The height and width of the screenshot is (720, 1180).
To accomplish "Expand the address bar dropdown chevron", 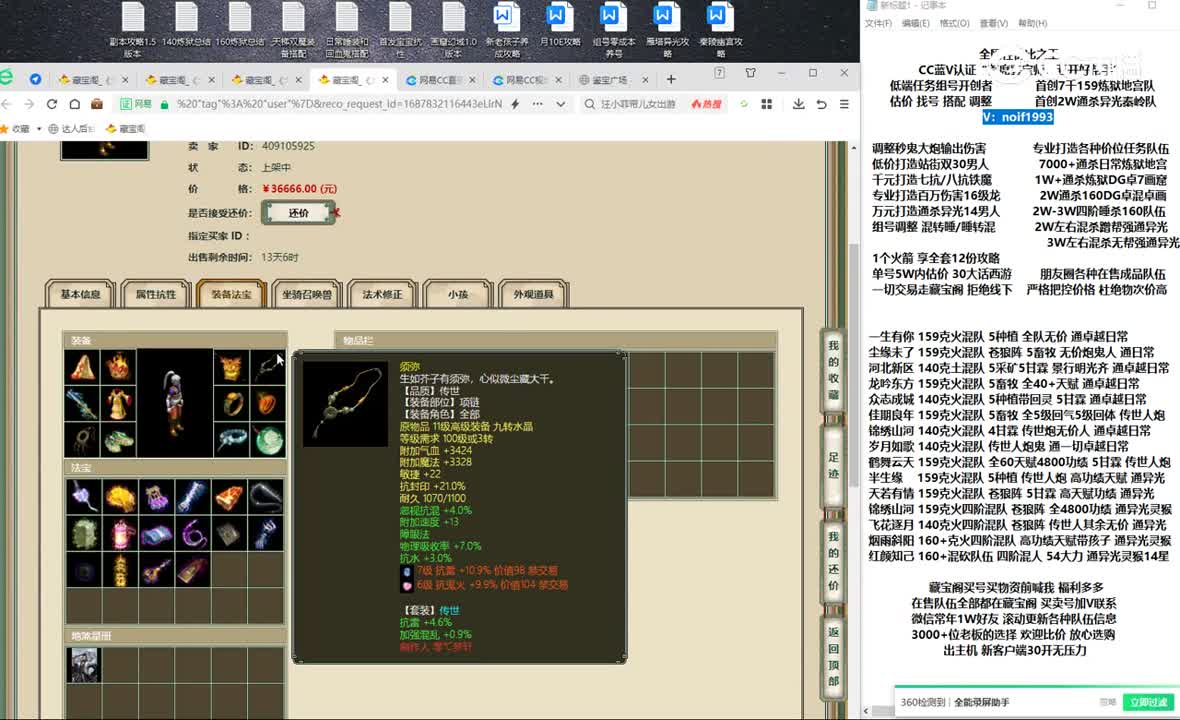I will coord(561,104).
